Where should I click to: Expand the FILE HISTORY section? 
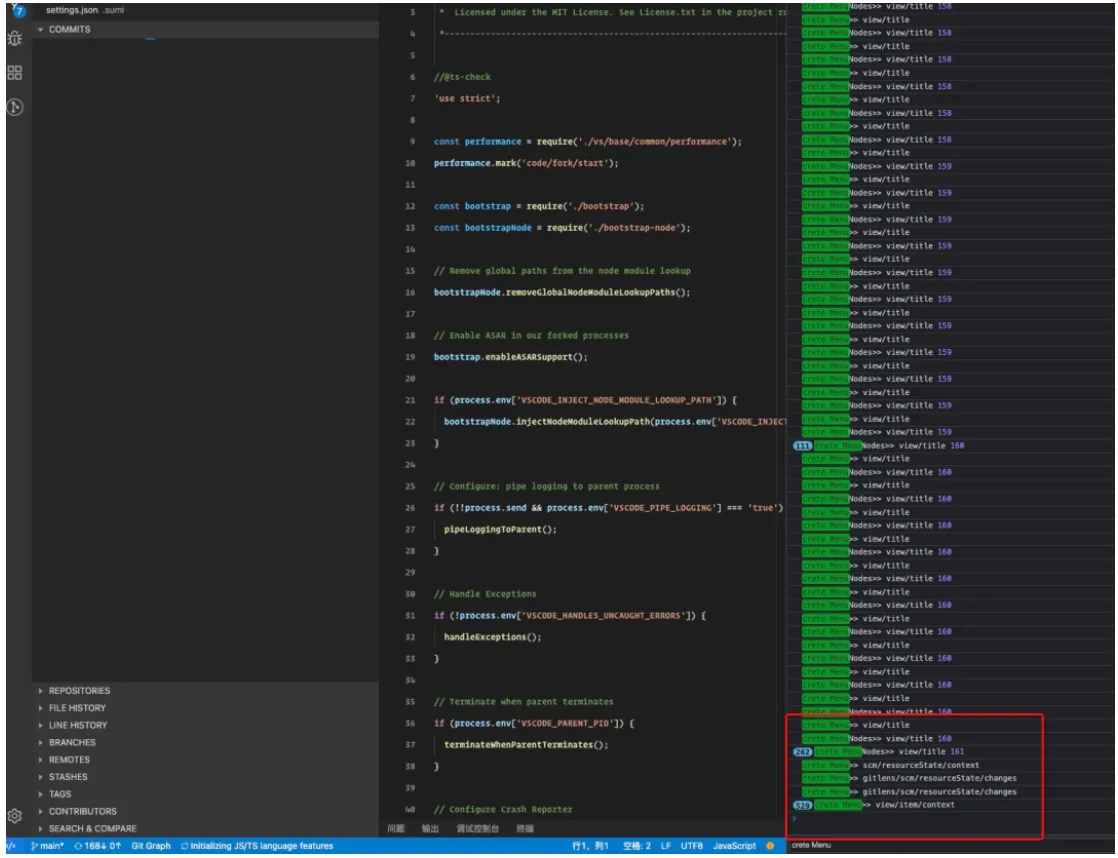(205, 708)
